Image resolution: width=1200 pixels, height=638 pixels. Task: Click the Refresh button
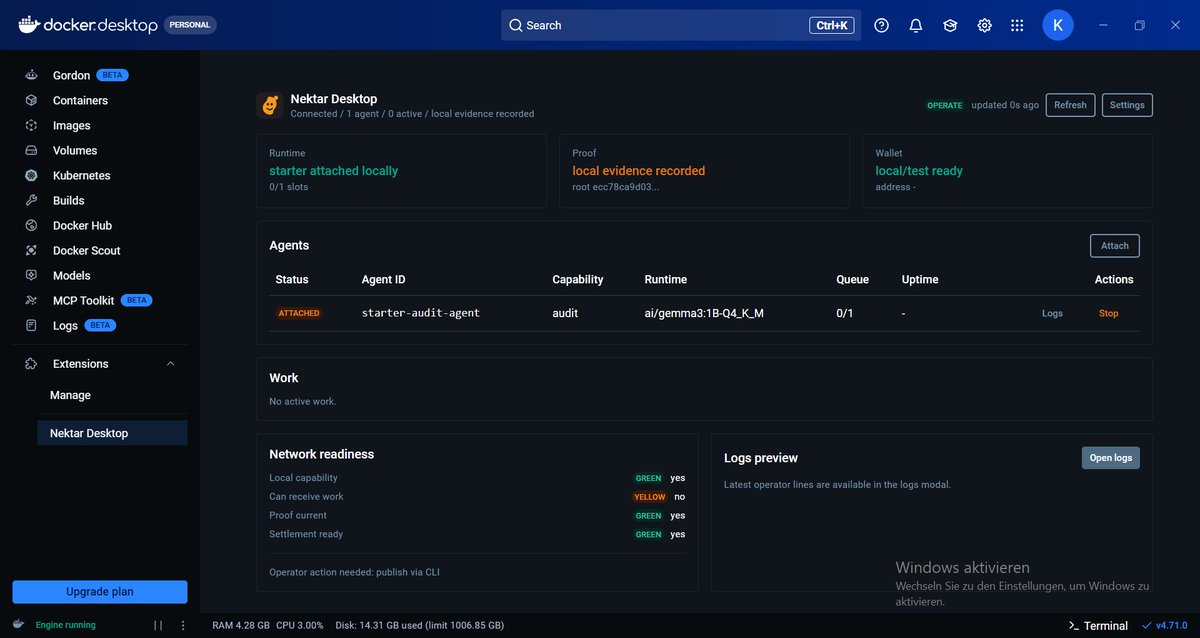1070,105
